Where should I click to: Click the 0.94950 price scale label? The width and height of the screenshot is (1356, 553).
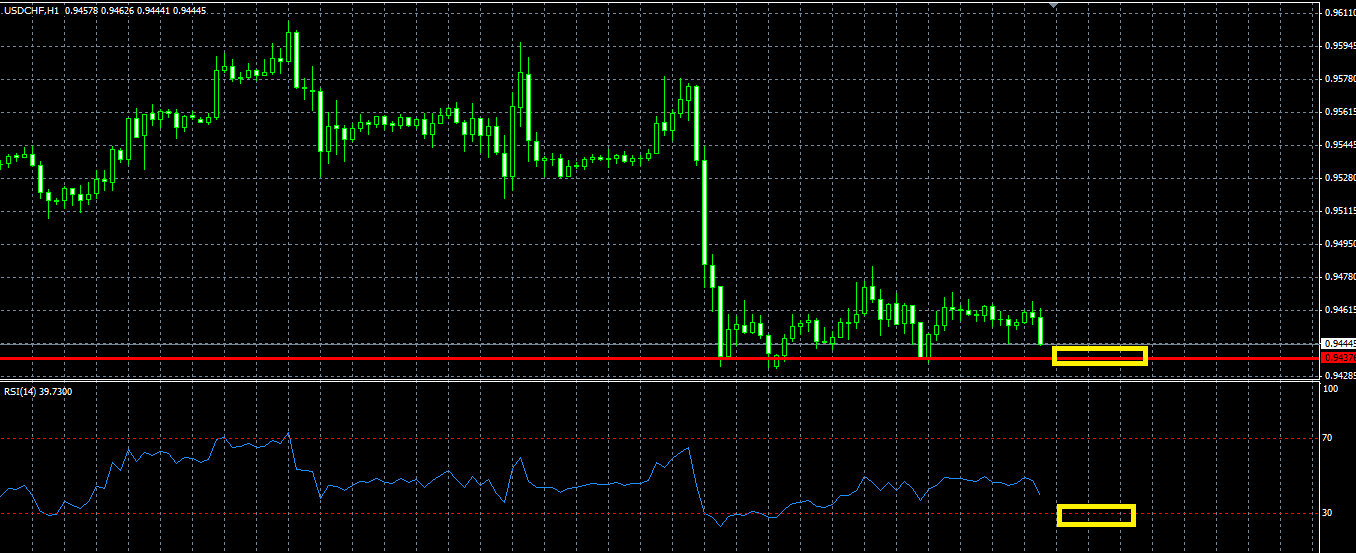point(1339,244)
